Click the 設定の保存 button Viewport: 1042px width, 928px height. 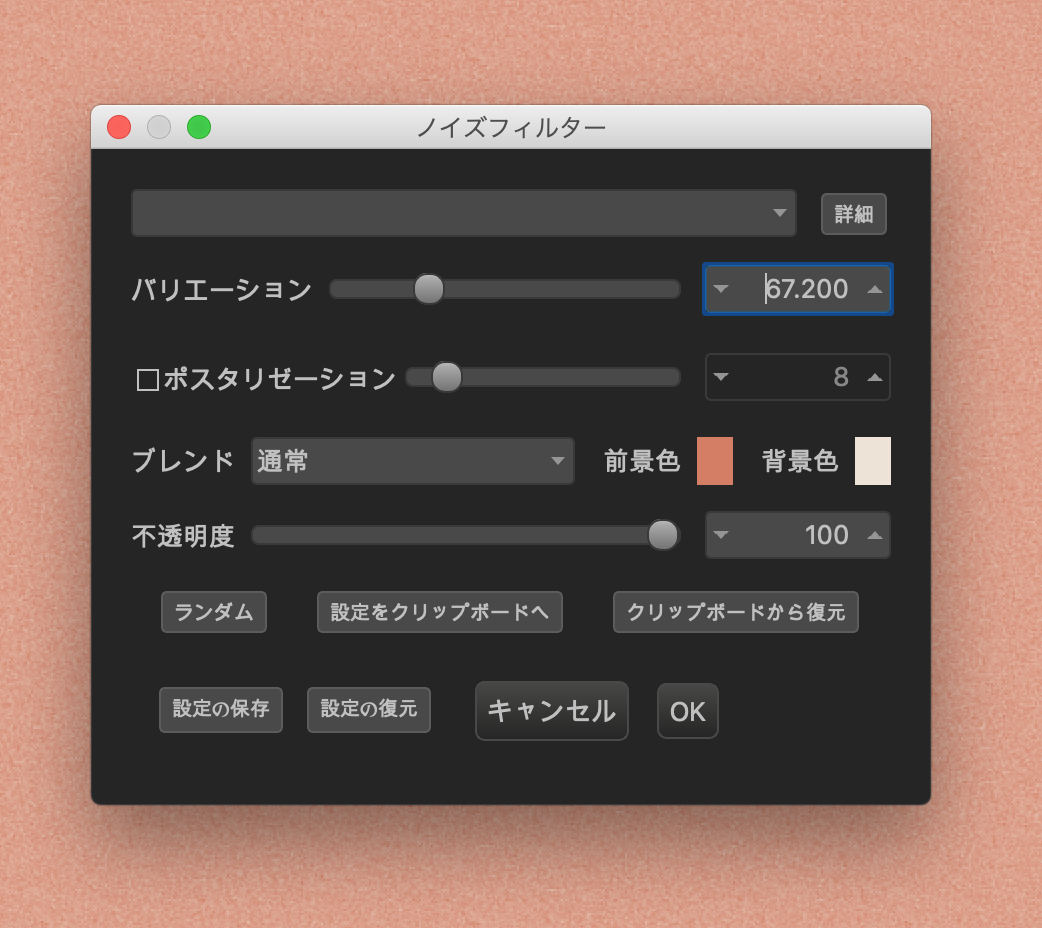(x=221, y=709)
